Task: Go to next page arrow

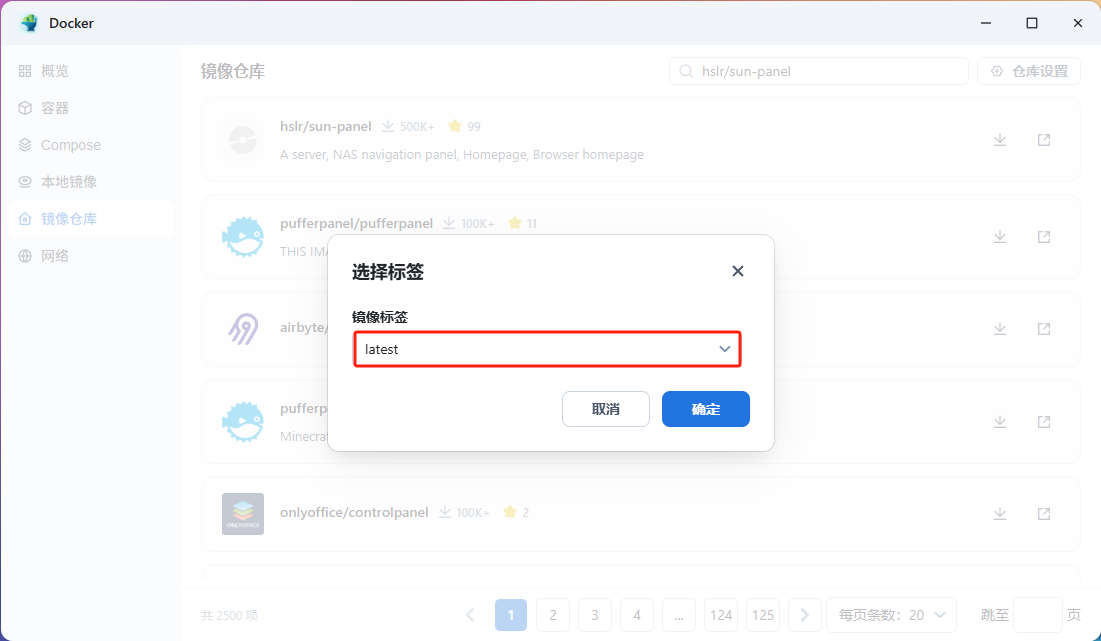Action: (x=805, y=615)
